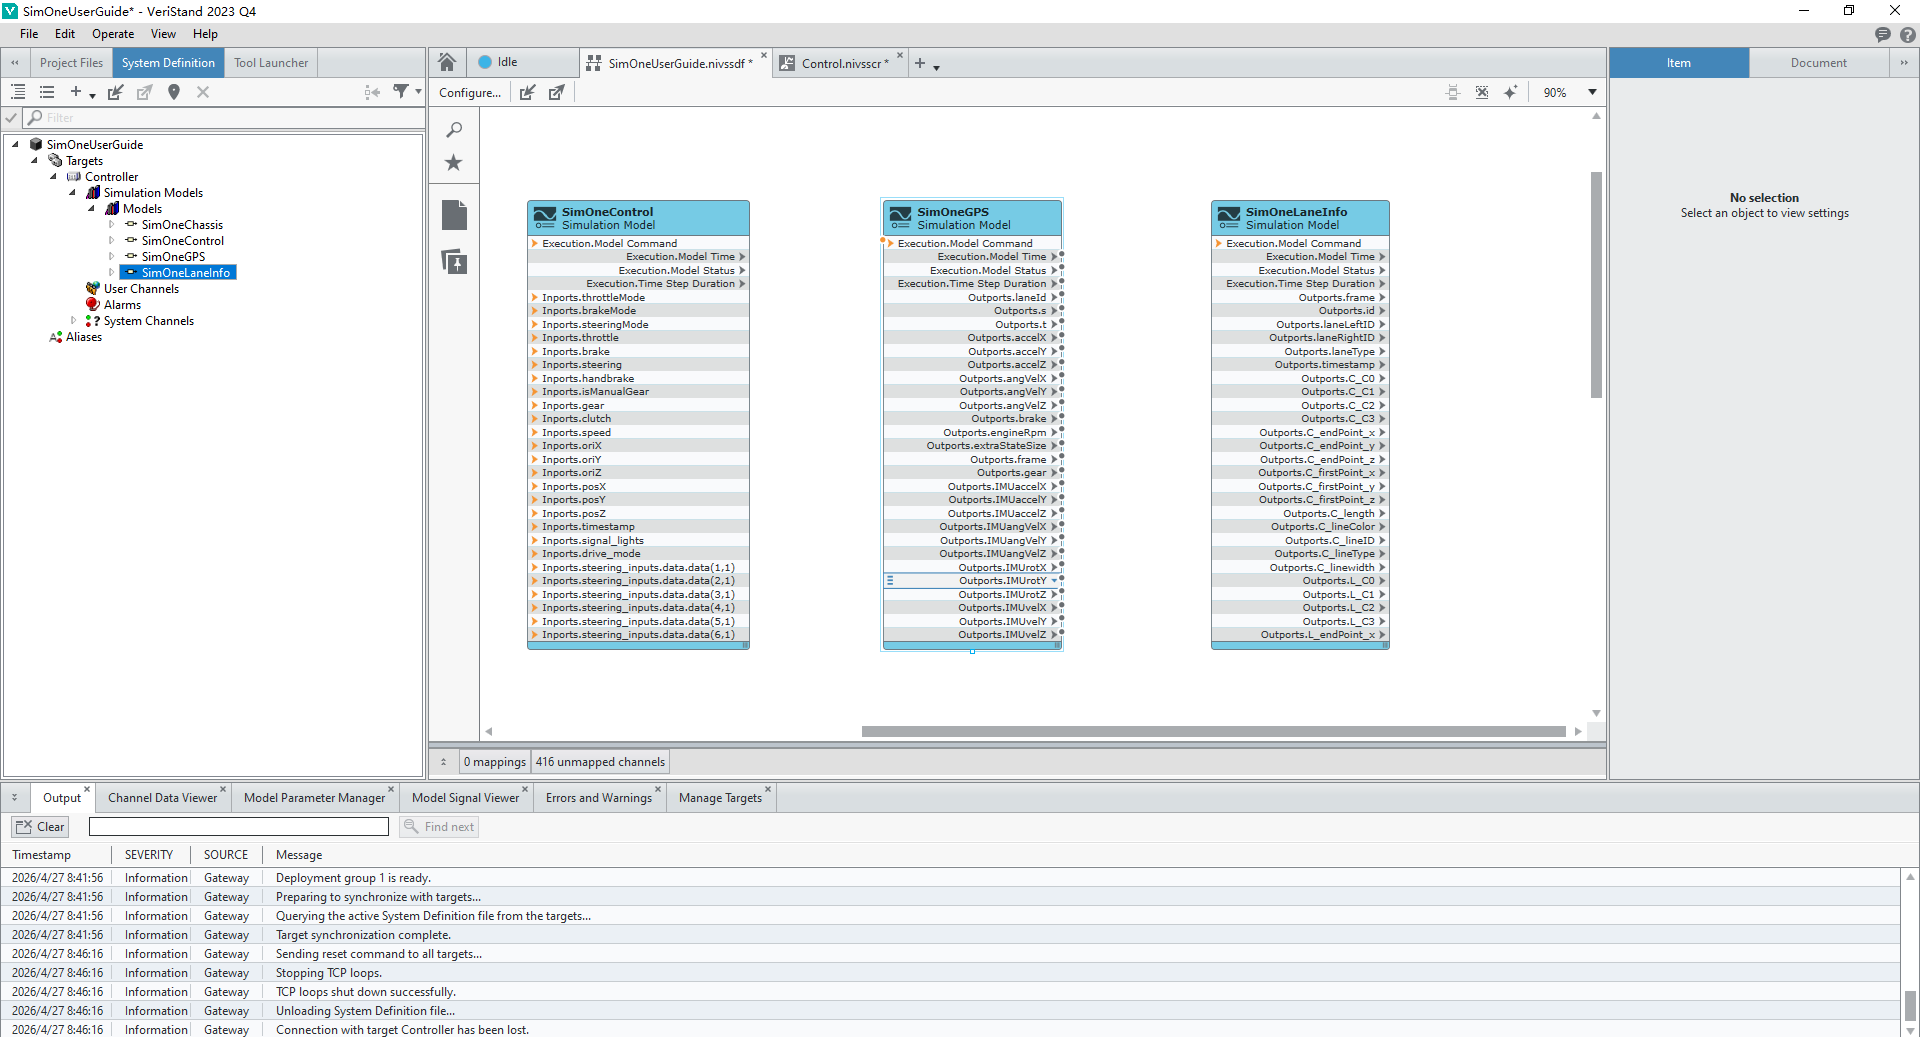Toggle the filter apply checkmark
This screenshot has height=1037, width=1920.
tap(11, 118)
